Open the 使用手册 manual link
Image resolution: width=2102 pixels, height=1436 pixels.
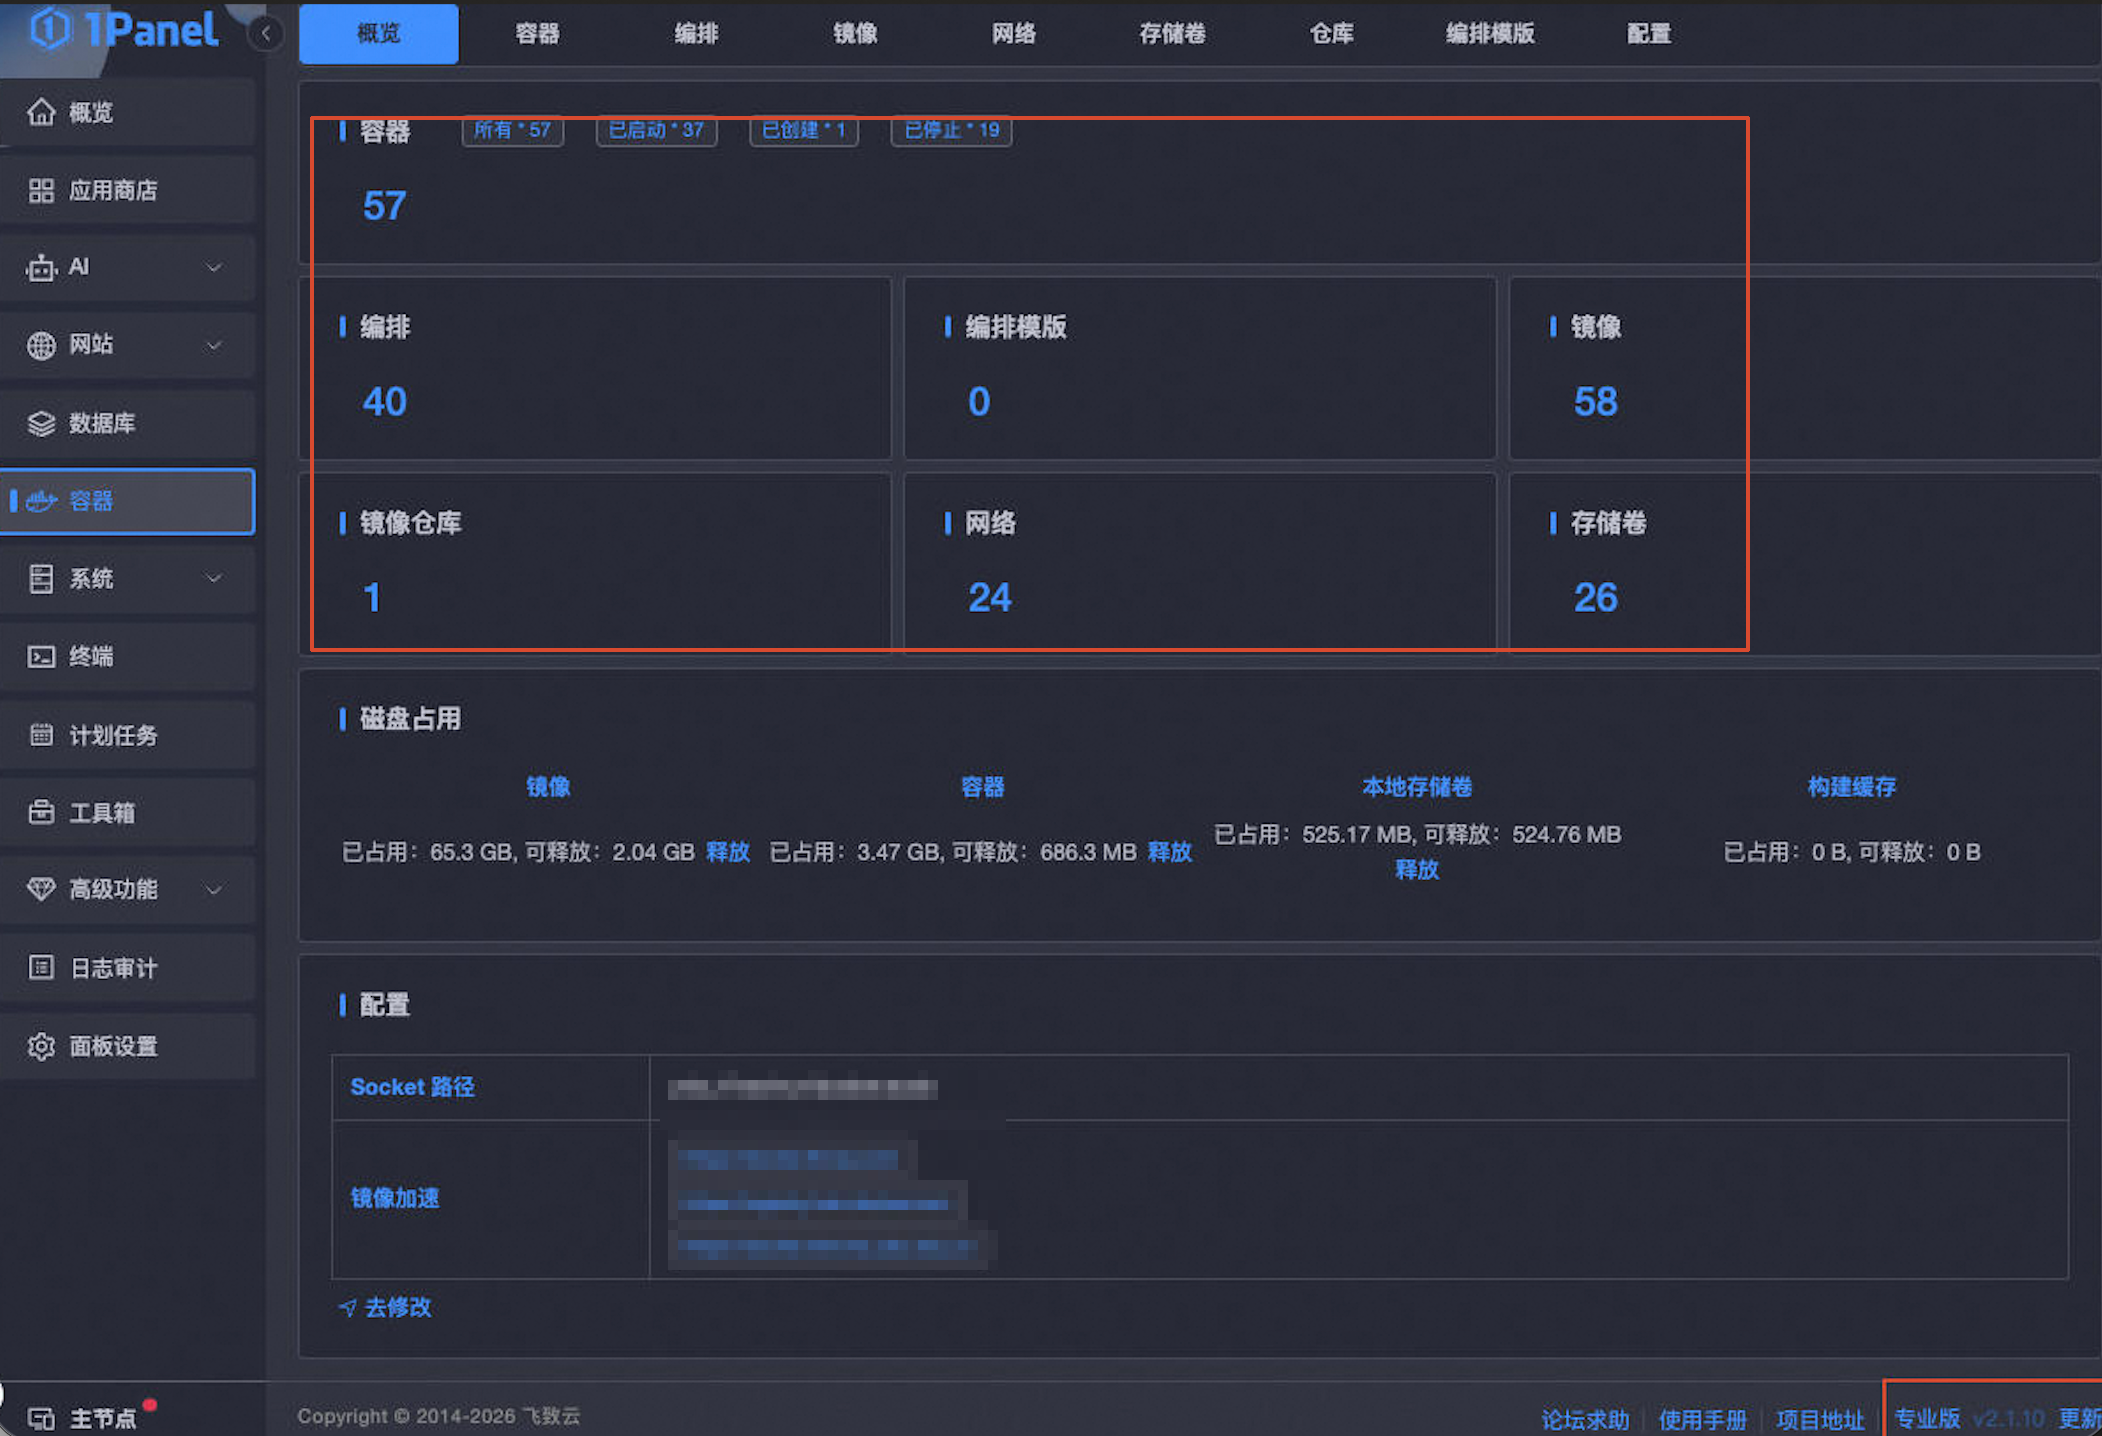coord(1703,1417)
